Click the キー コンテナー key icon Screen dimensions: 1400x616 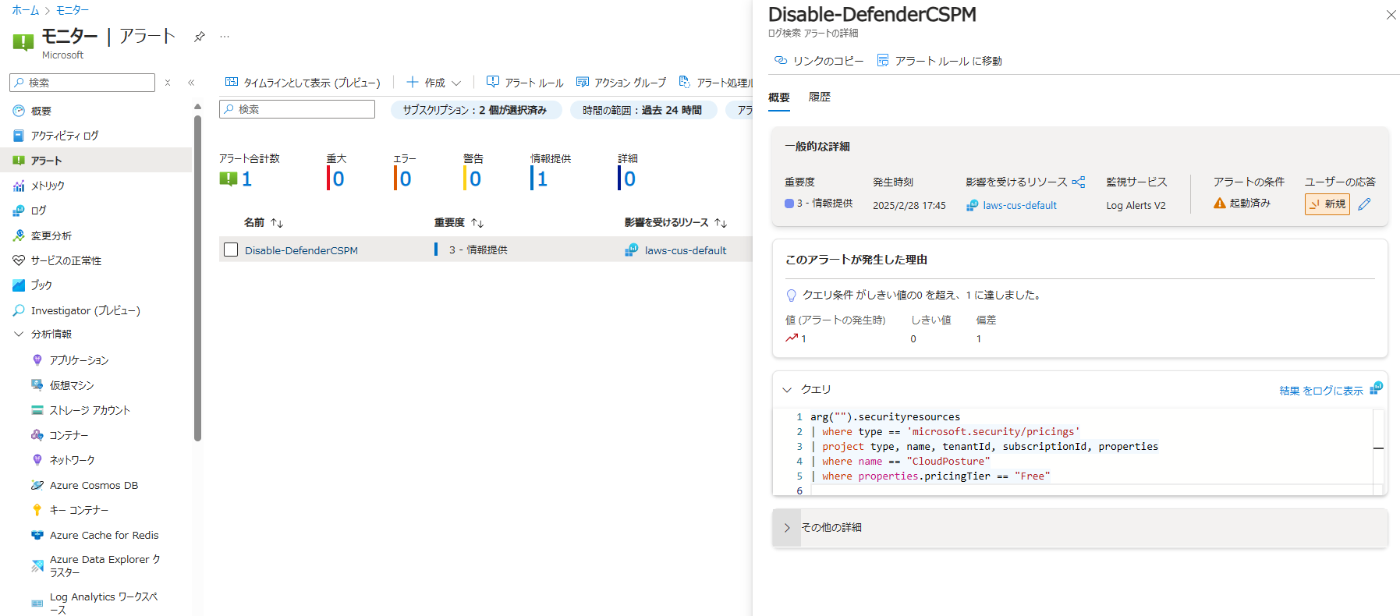coord(37,510)
